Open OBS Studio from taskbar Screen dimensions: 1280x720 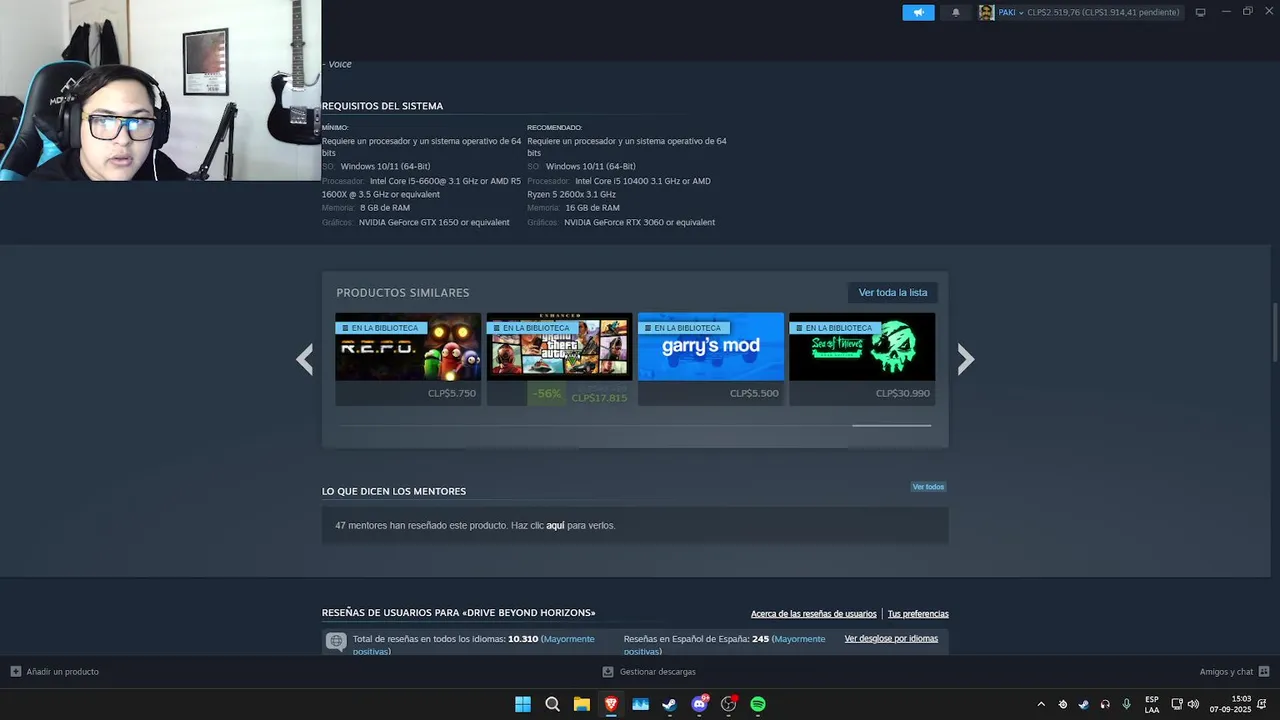[x=728, y=704]
